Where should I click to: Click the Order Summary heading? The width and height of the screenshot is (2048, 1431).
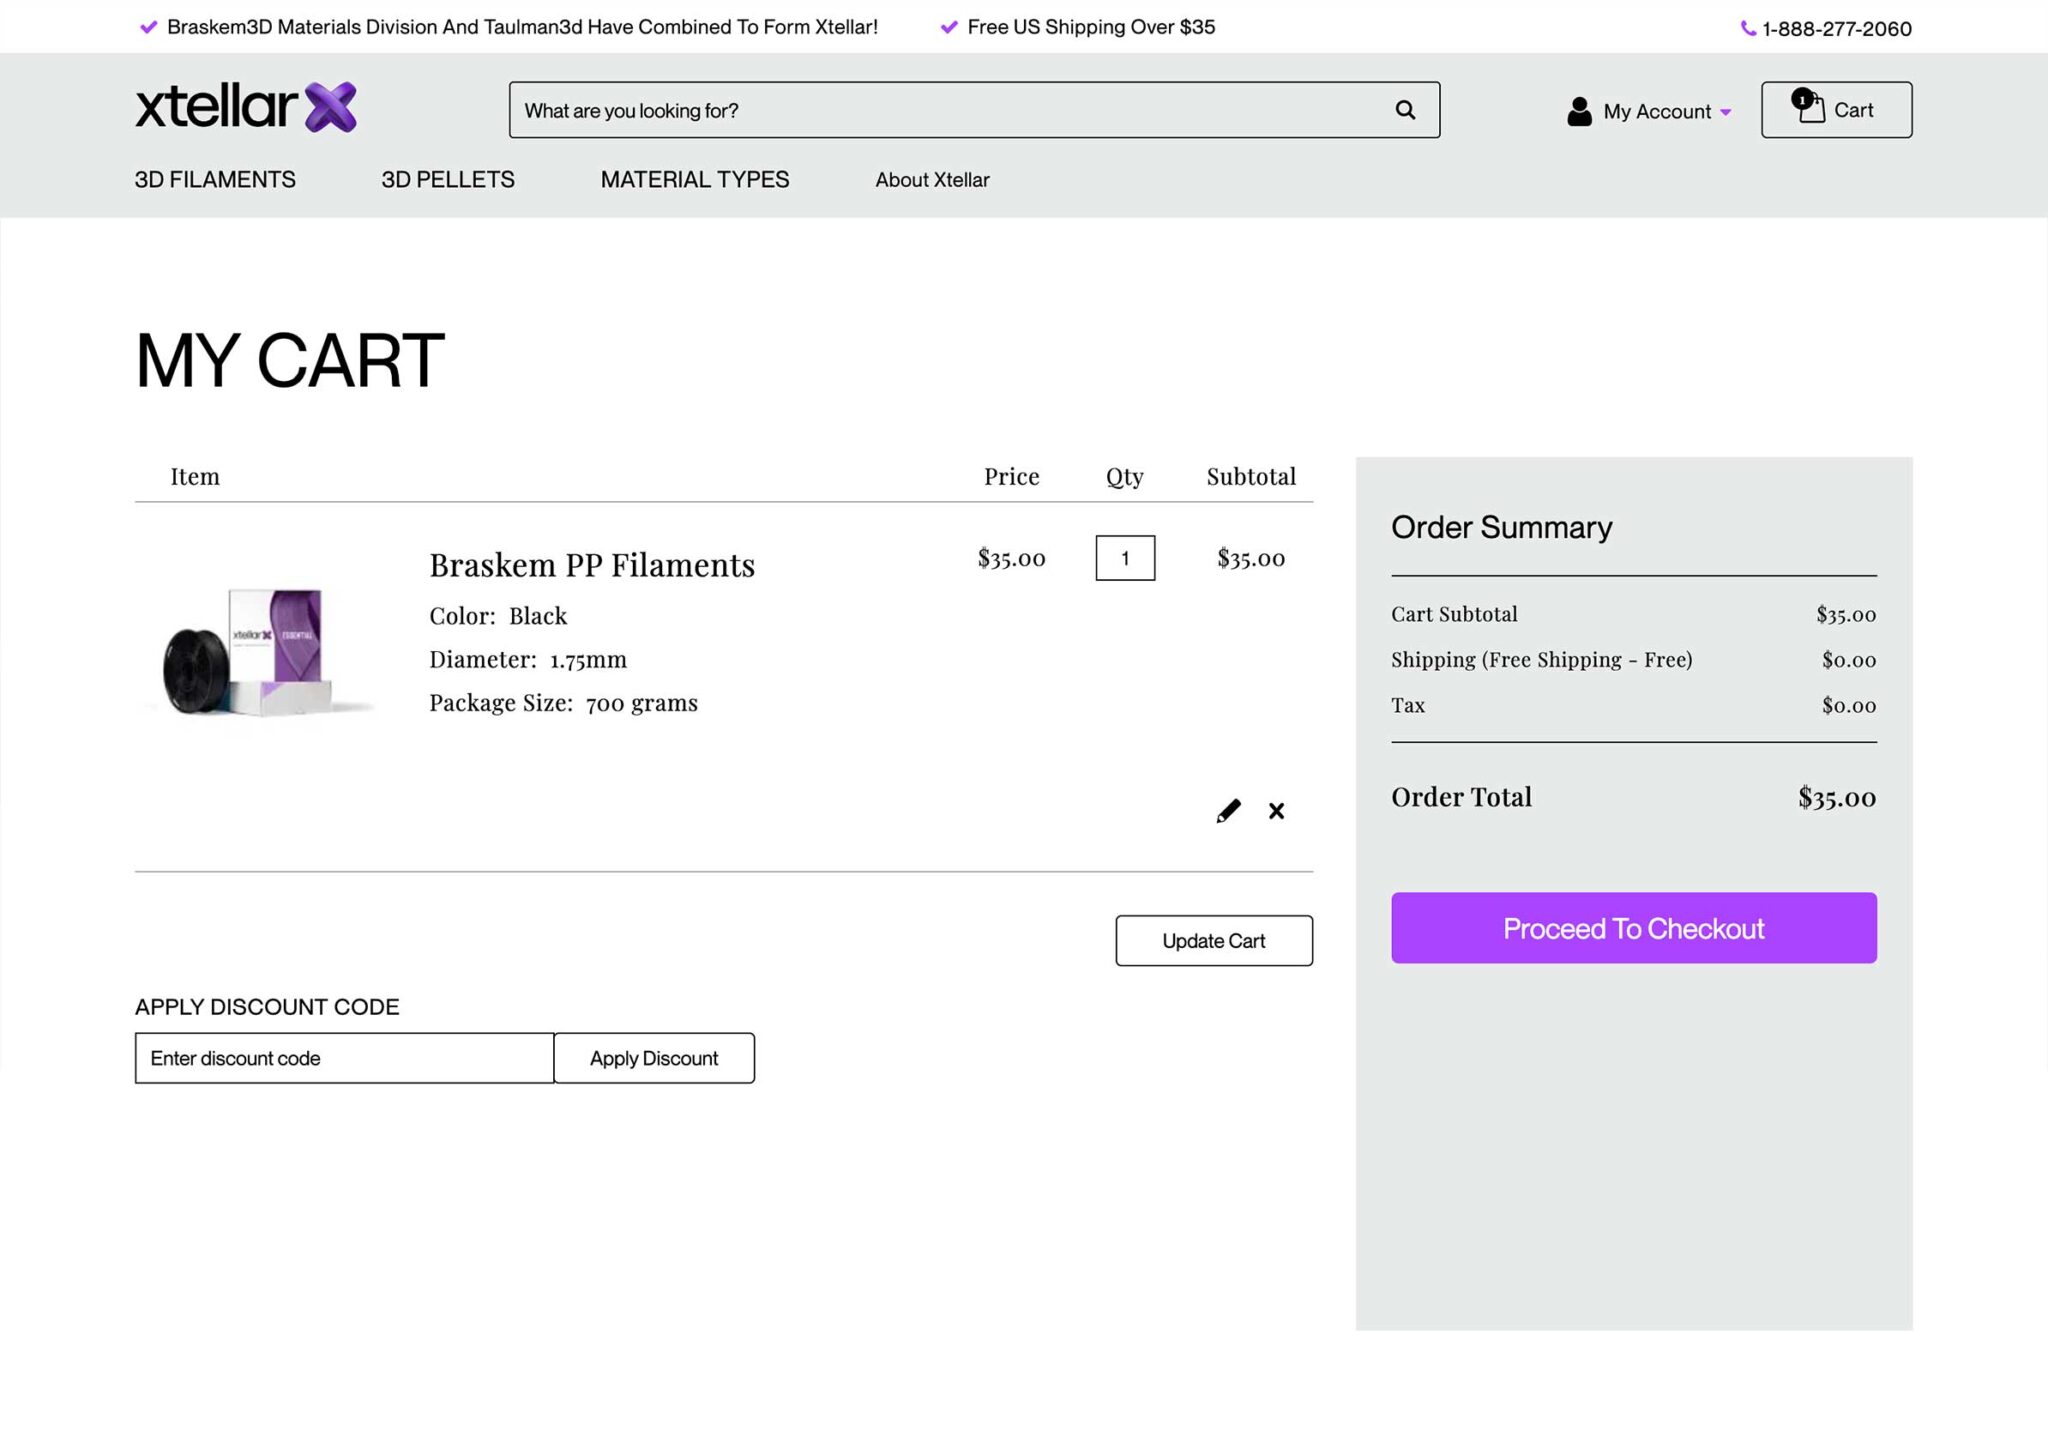[x=1501, y=527]
